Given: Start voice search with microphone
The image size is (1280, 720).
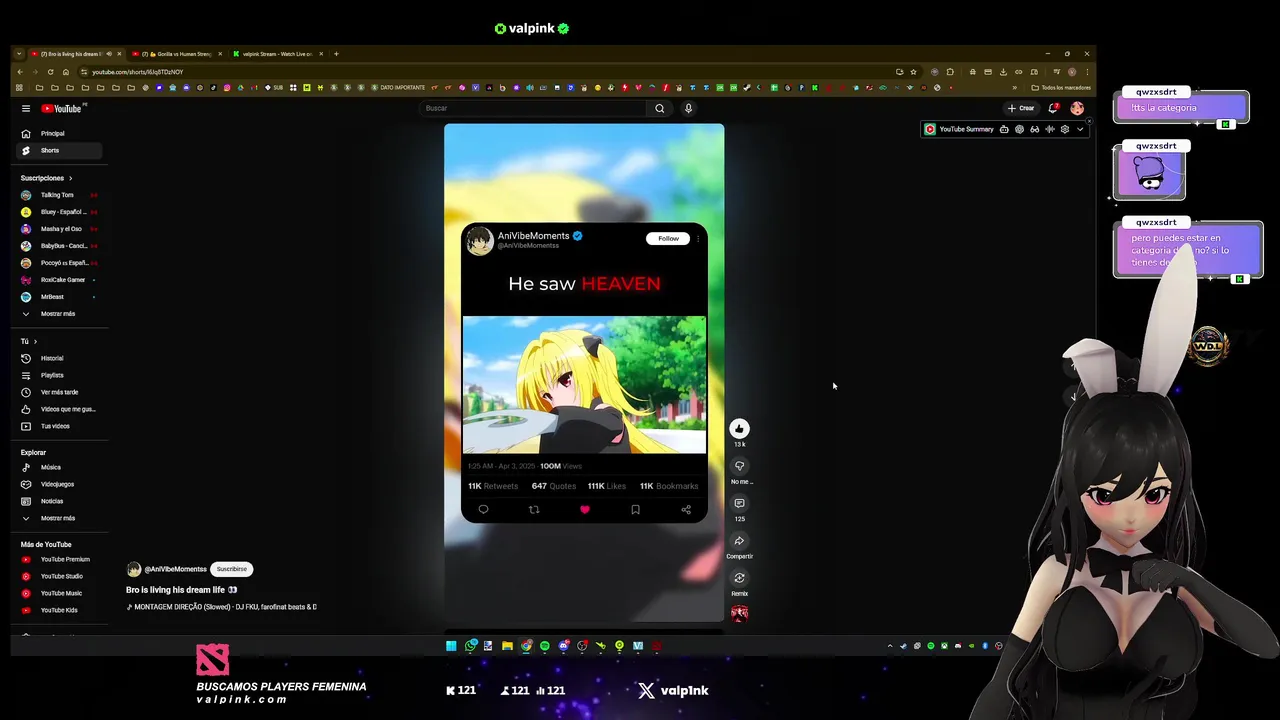Looking at the screenshot, I should click(688, 108).
